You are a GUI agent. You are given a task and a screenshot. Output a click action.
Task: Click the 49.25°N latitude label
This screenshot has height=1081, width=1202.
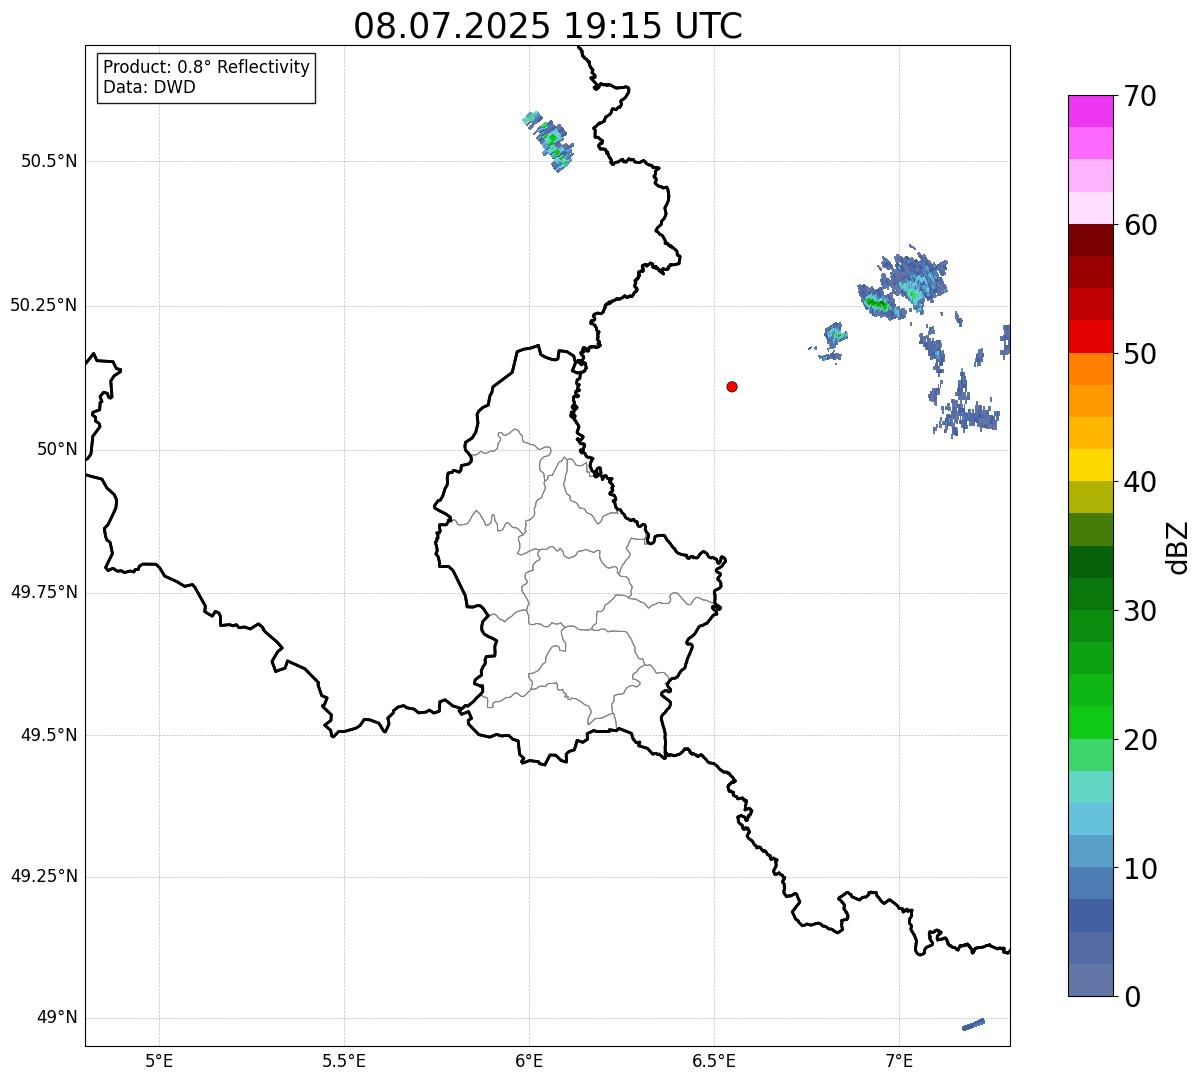[x=43, y=876]
